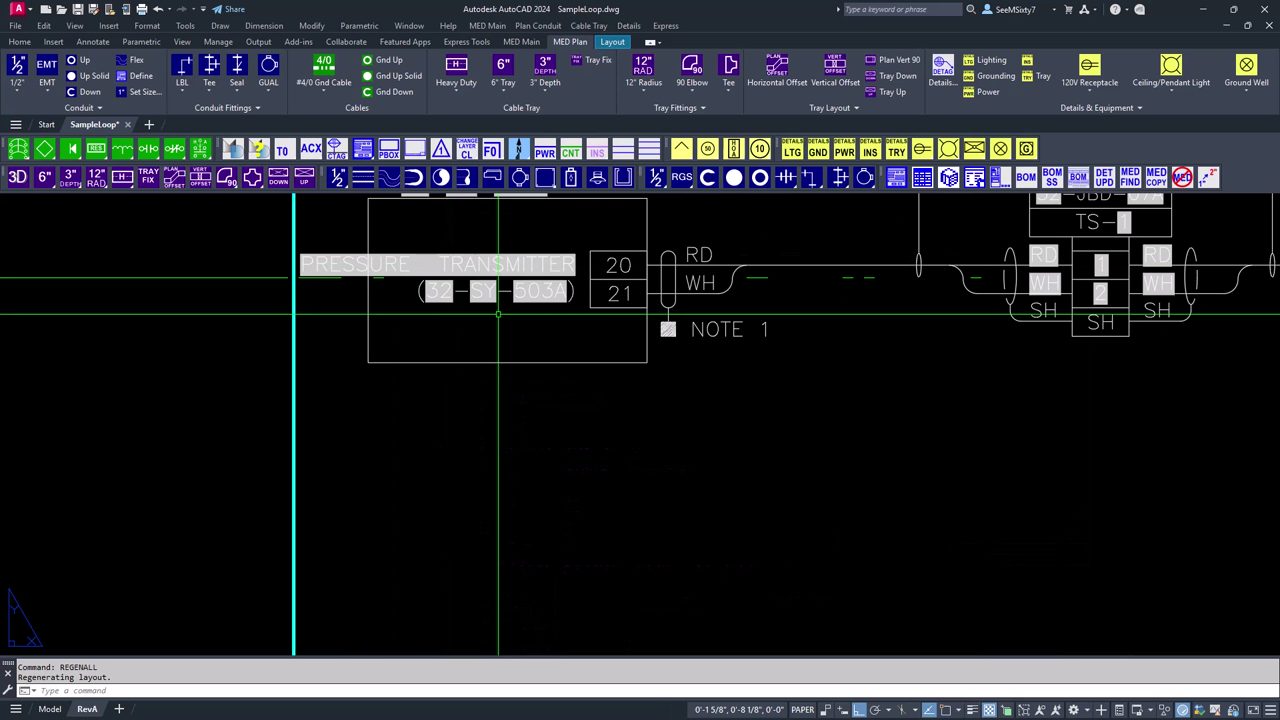Open the Cable Tray menu

pos(589,26)
